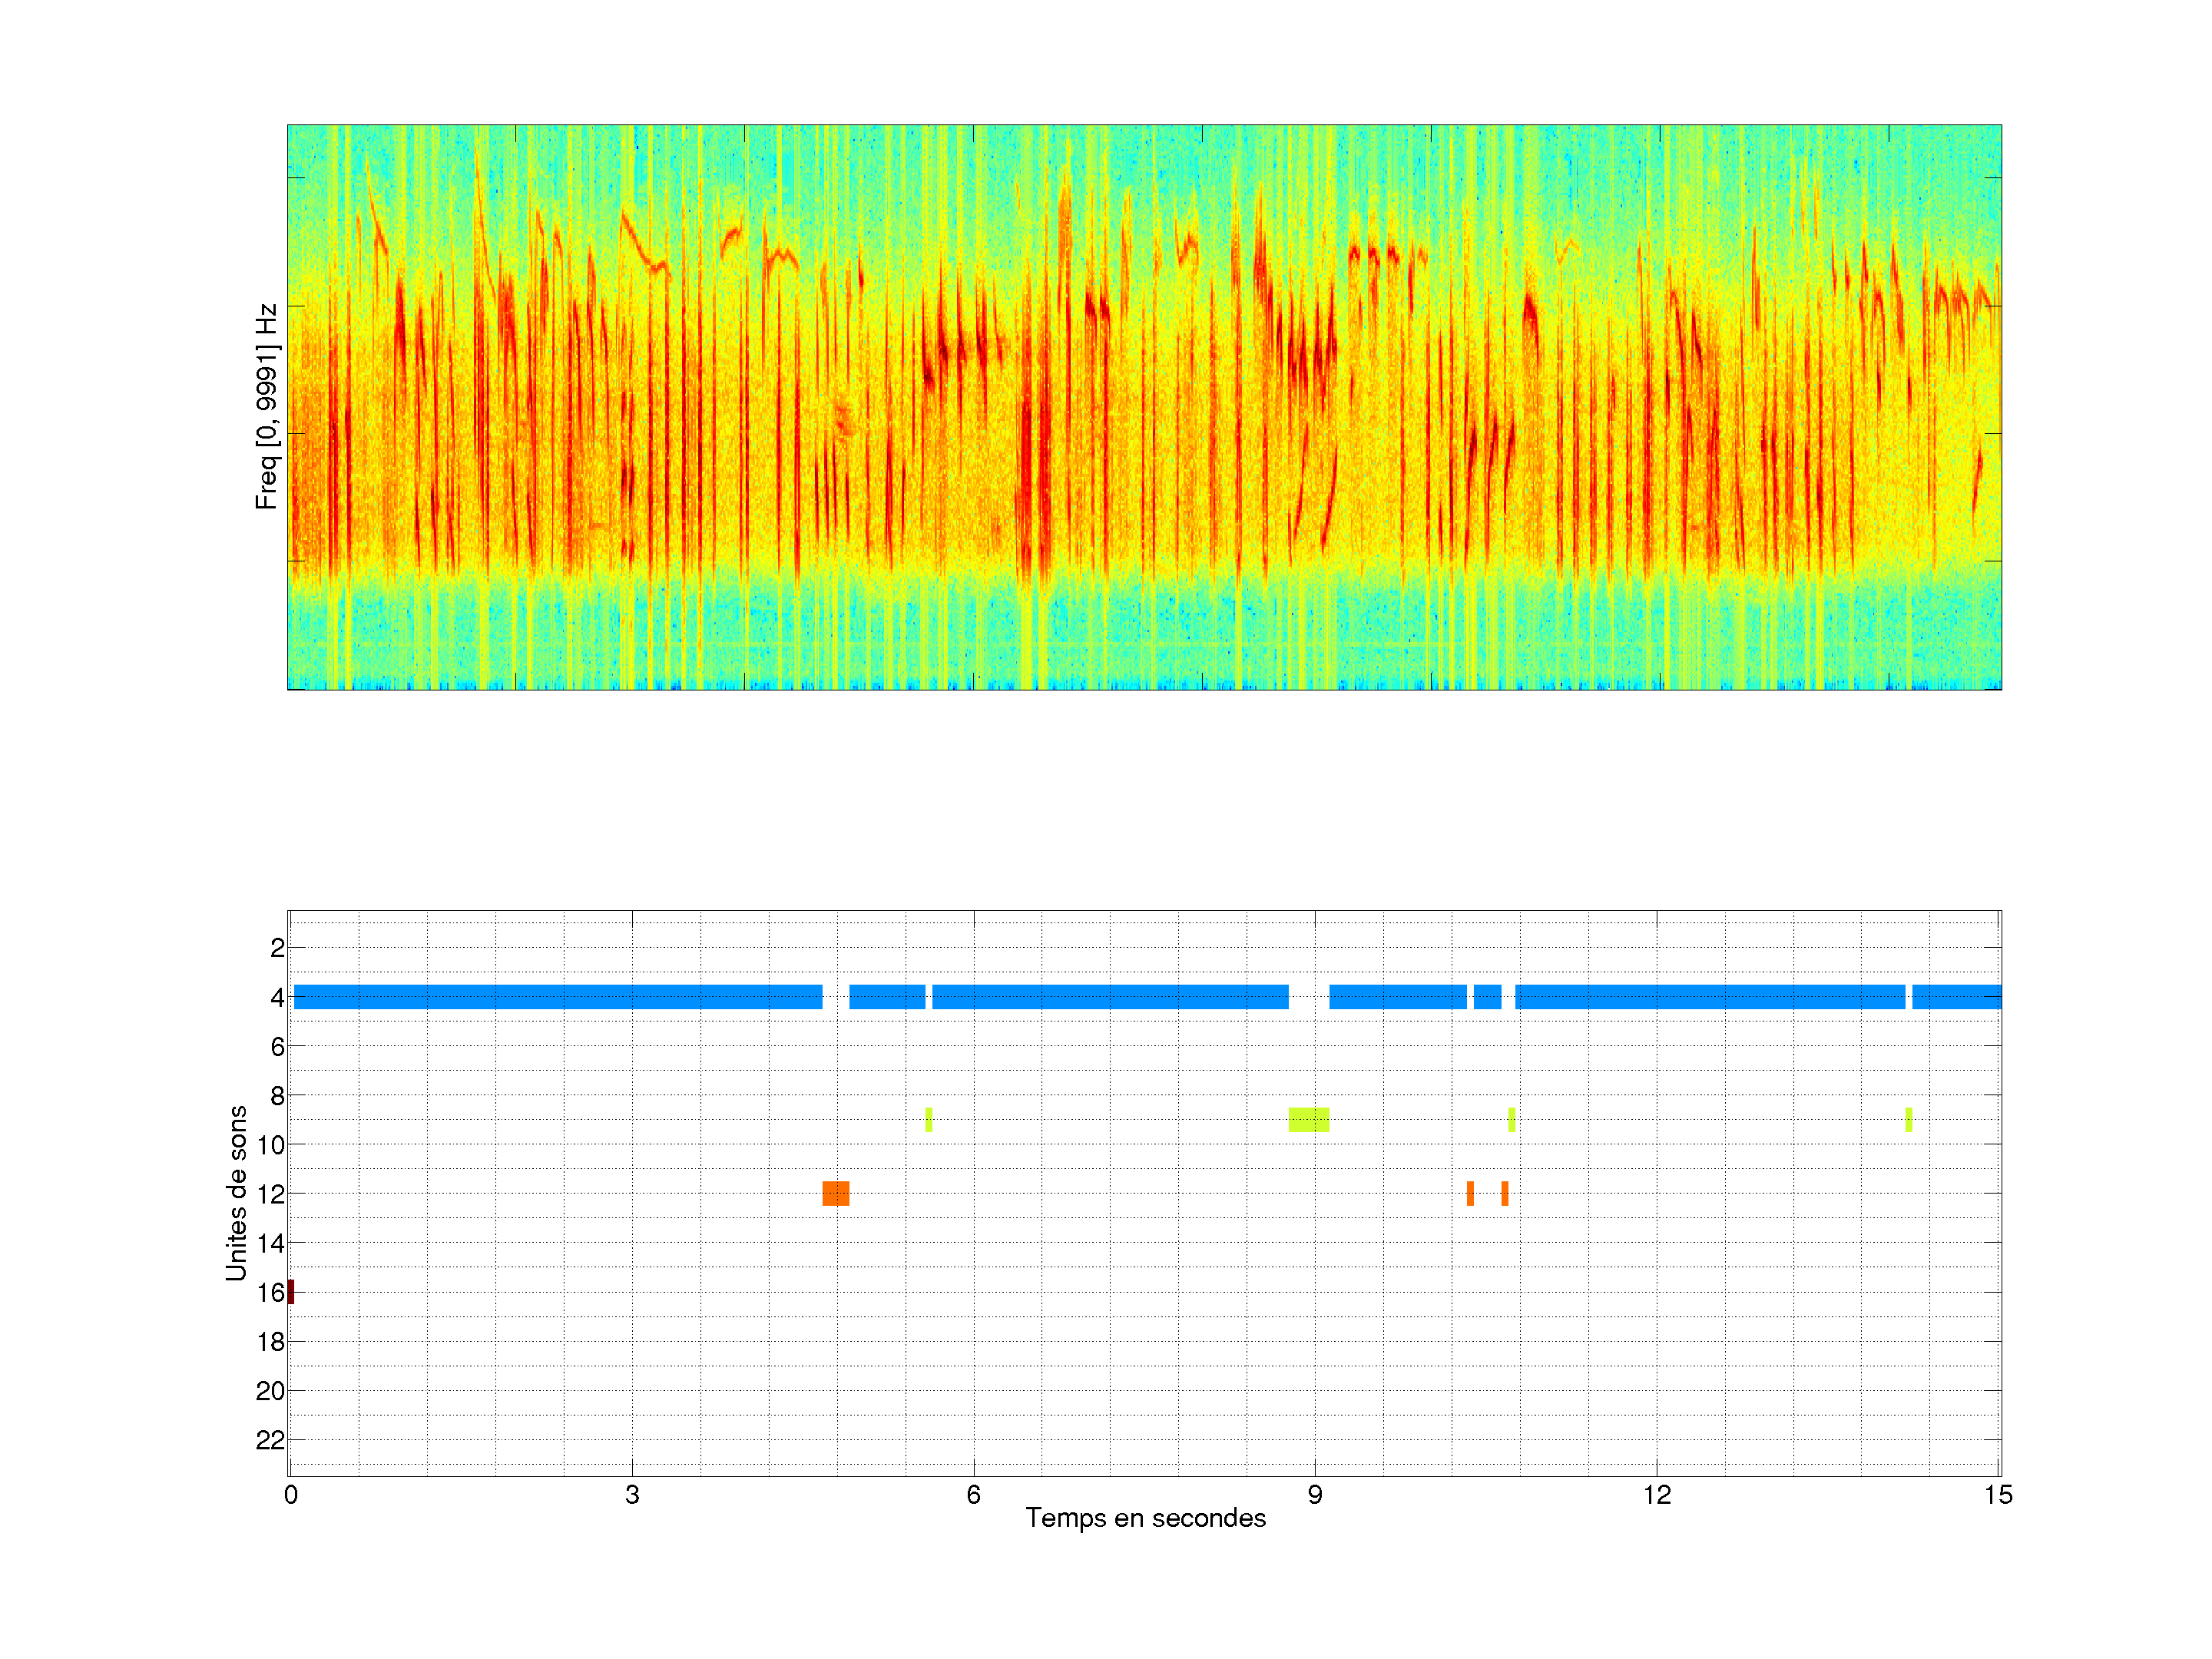This screenshot has width=2212, height=1659.
Task: Click the y-axis tick label 10
Action: click(270, 1145)
